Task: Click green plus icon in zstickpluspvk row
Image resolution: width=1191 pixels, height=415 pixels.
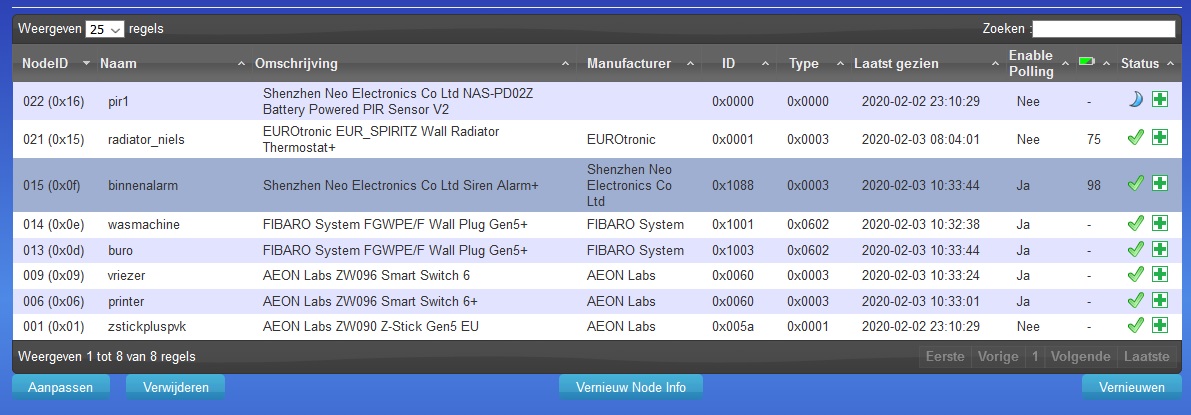Action: [x=1160, y=325]
